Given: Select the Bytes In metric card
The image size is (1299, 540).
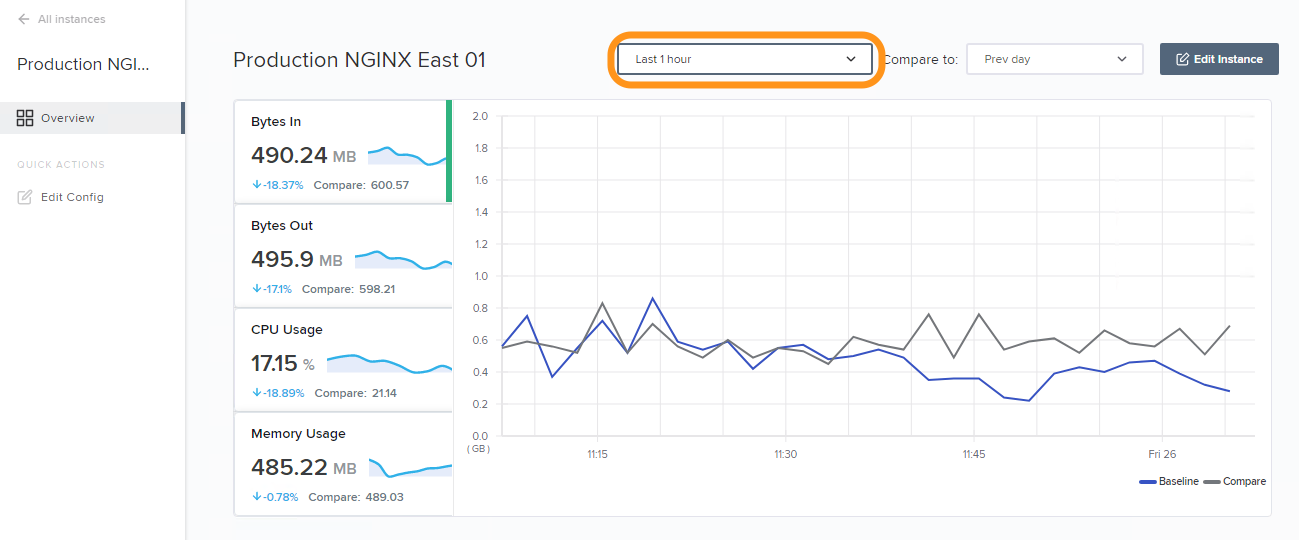Looking at the screenshot, I should 343,152.
